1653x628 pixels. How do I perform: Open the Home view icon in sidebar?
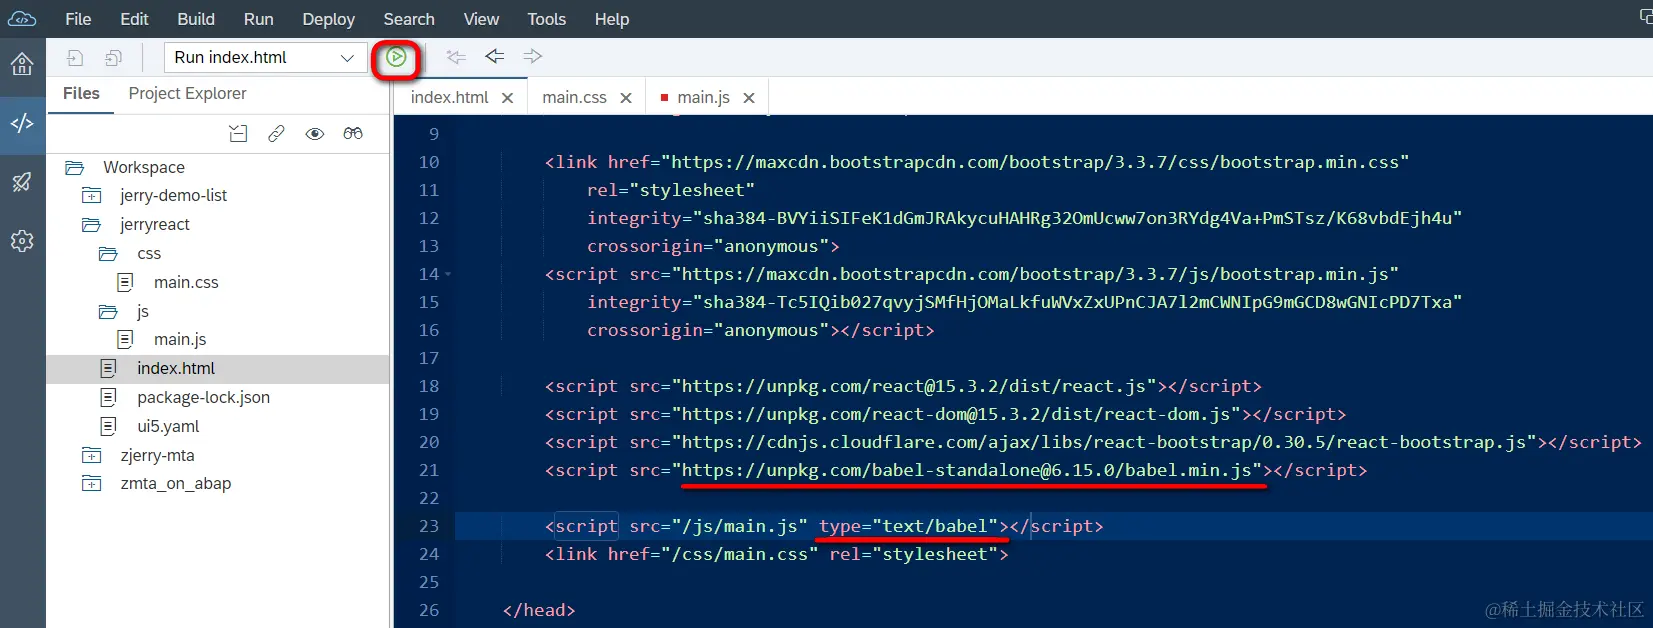coord(22,64)
